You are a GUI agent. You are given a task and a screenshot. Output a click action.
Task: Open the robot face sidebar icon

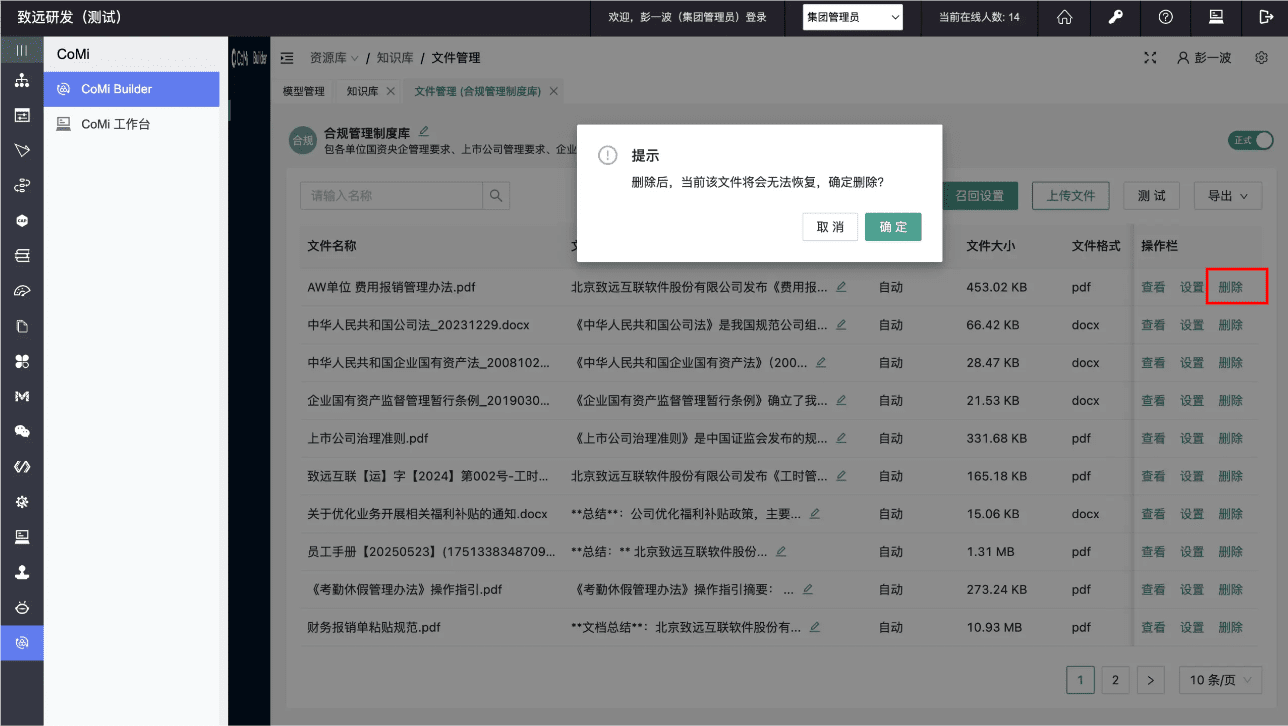click(22, 607)
